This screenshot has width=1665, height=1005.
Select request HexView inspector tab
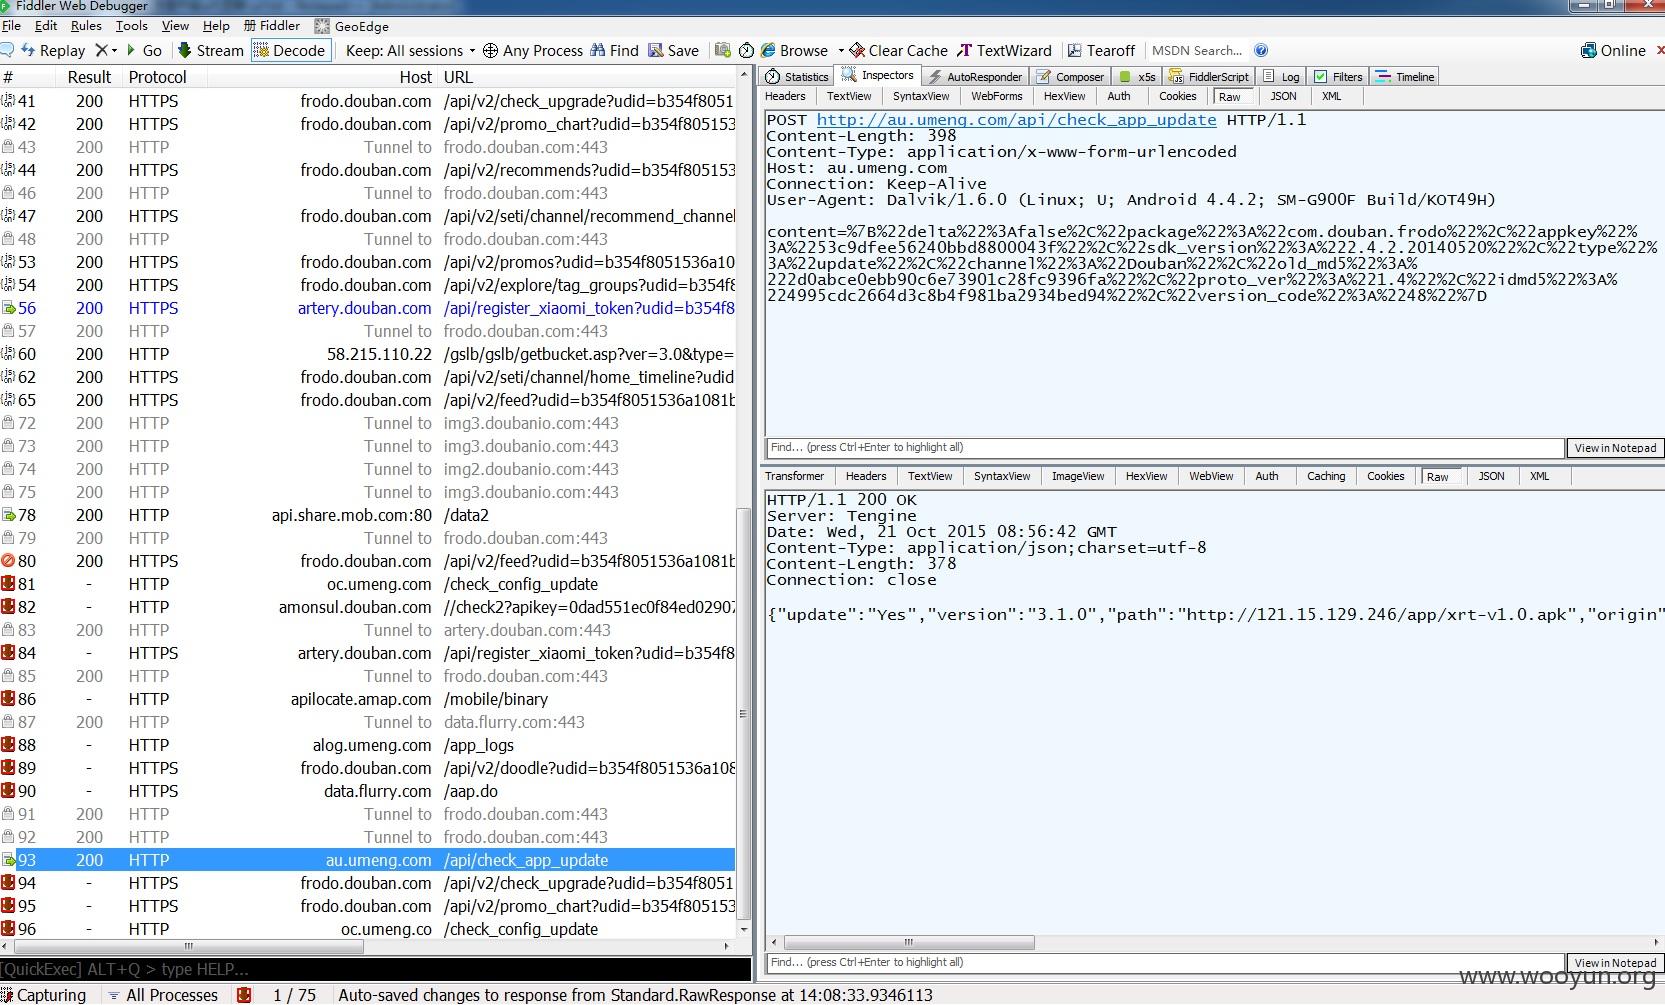1064,96
